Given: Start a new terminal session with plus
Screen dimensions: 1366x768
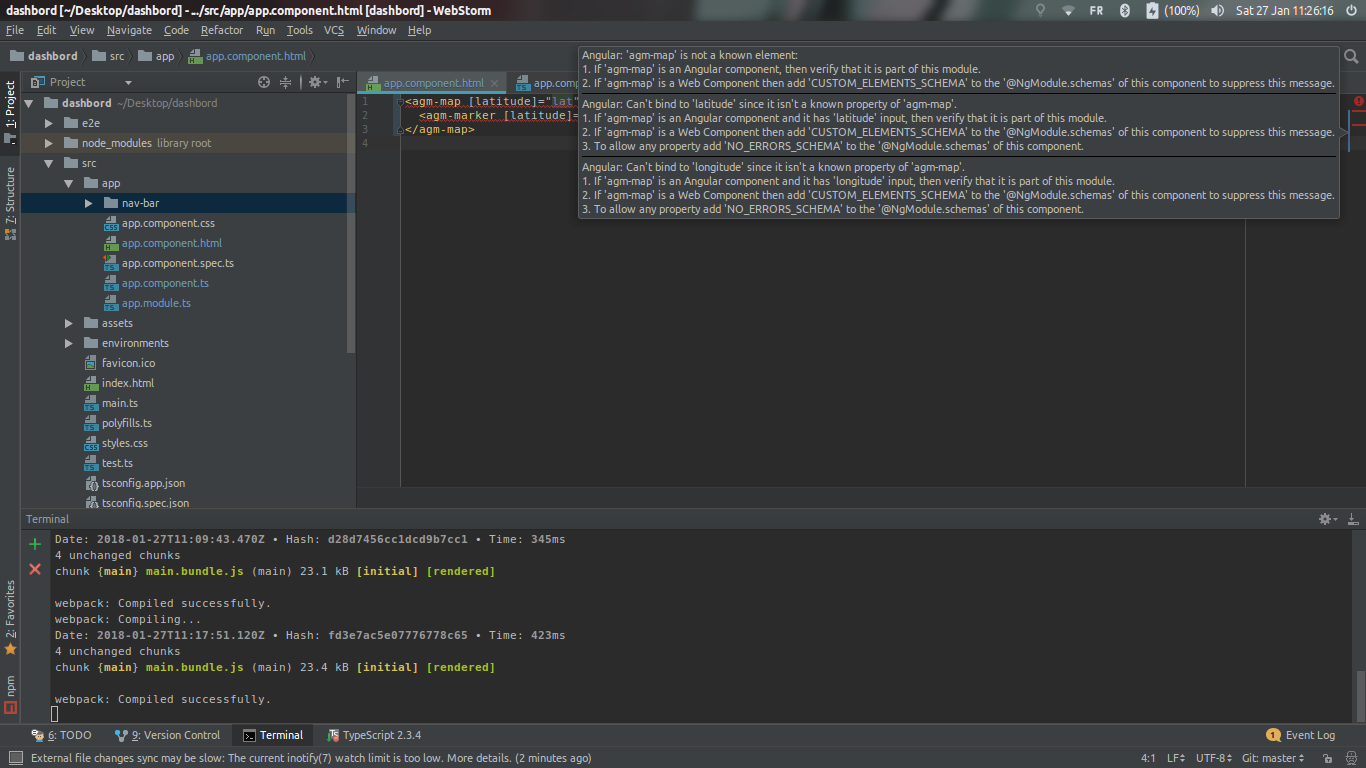Looking at the screenshot, I should [35, 544].
